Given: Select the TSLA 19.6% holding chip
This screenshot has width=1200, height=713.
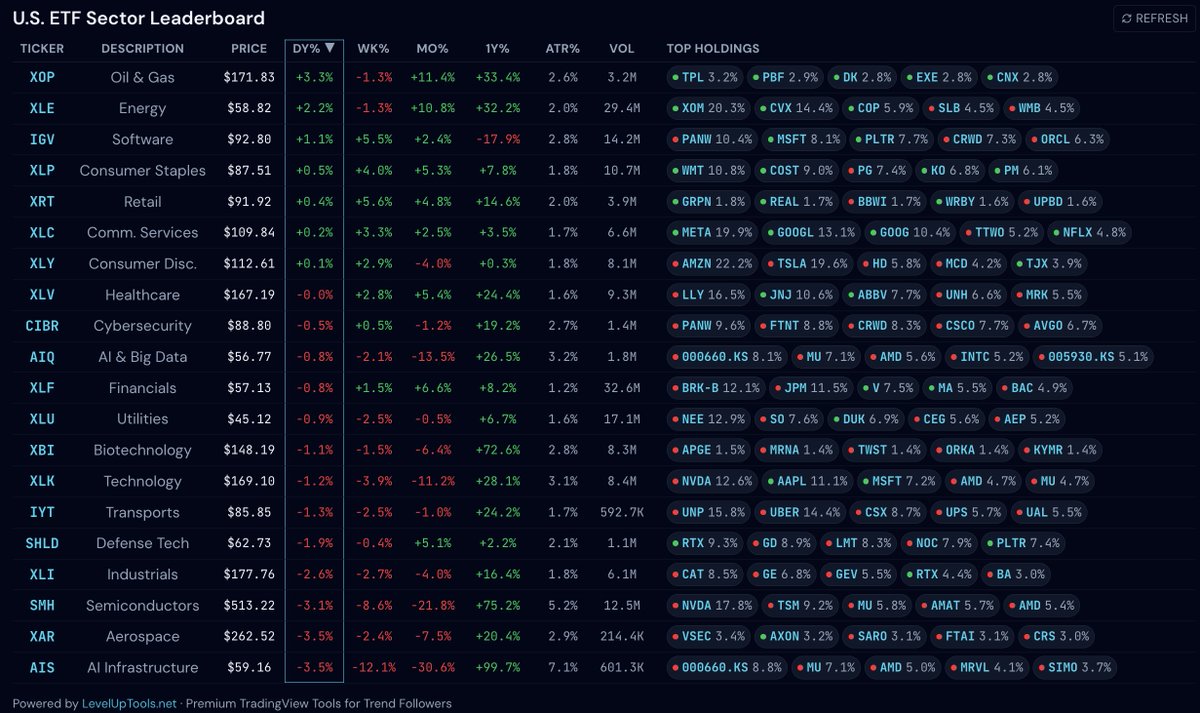Looking at the screenshot, I should (x=808, y=264).
